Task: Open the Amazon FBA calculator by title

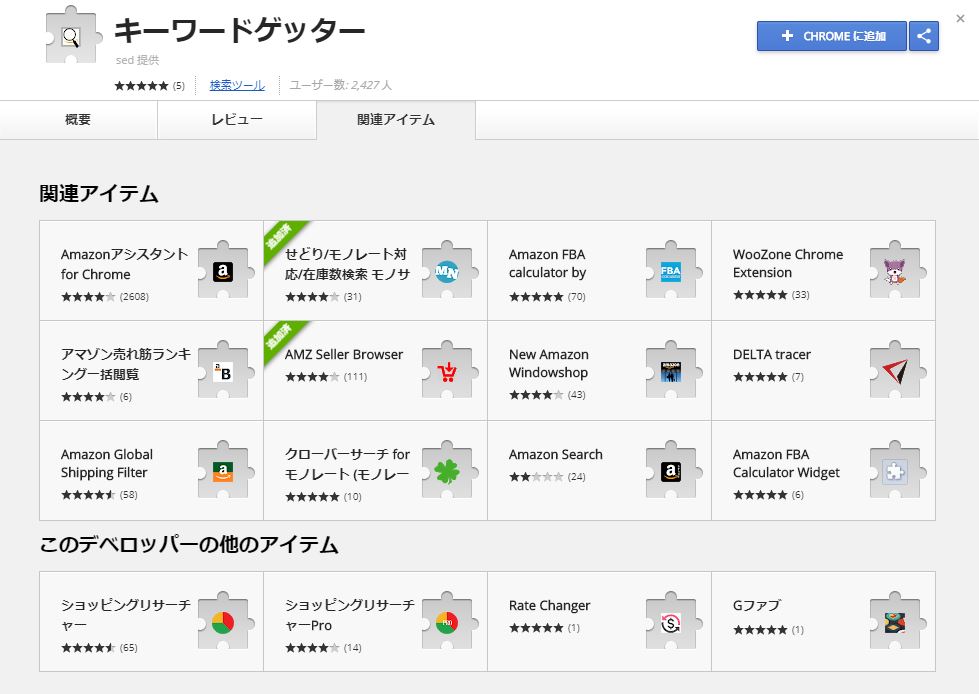Action: tap(548, 263)
